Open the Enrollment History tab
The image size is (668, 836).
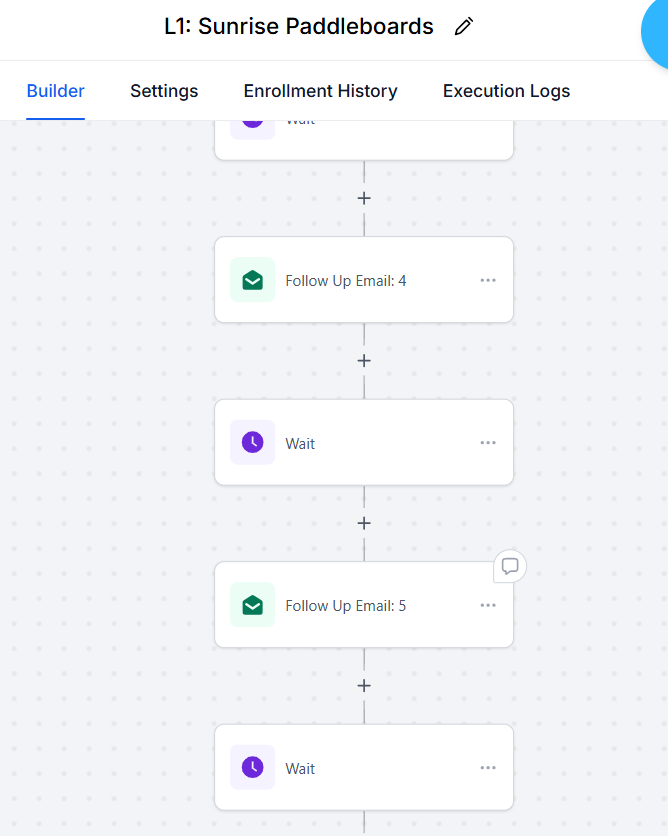(320, 91)
